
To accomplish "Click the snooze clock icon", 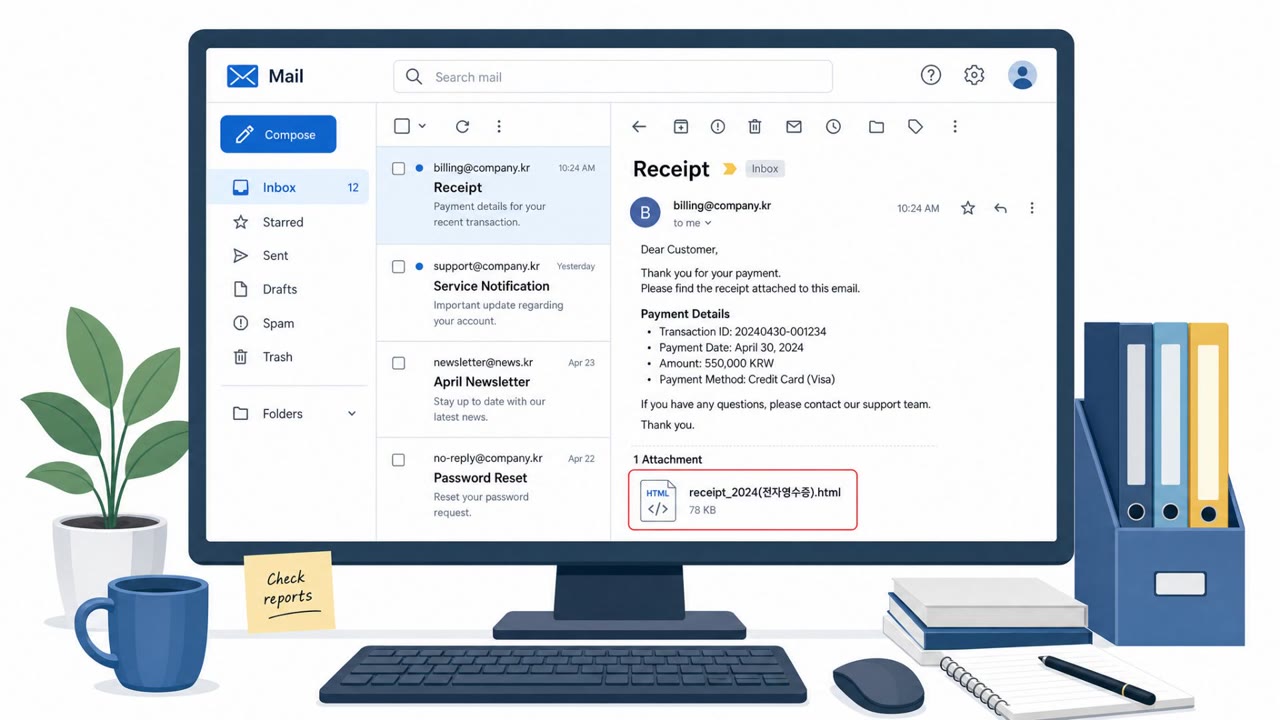I will click(x=833, y=127).
